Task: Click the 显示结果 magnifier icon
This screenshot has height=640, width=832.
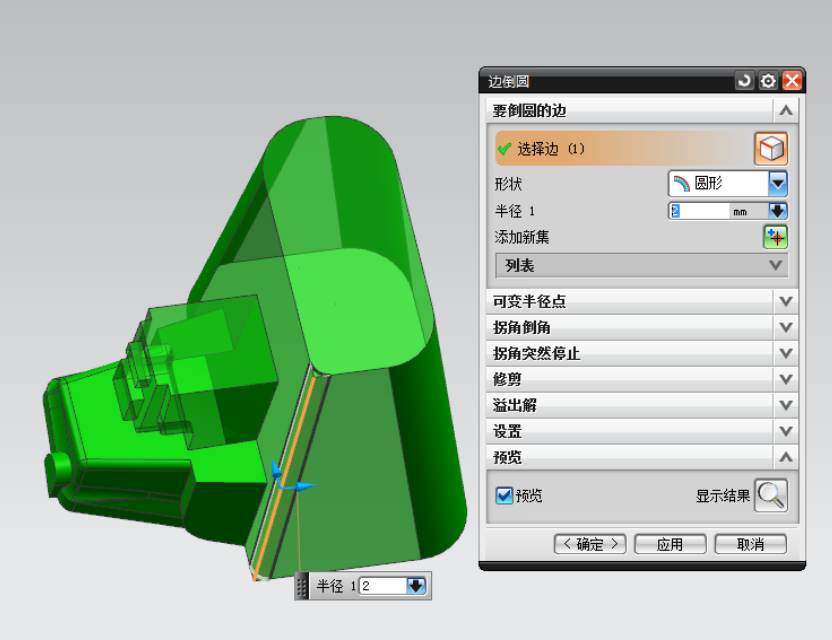Action: coord(771,496)
